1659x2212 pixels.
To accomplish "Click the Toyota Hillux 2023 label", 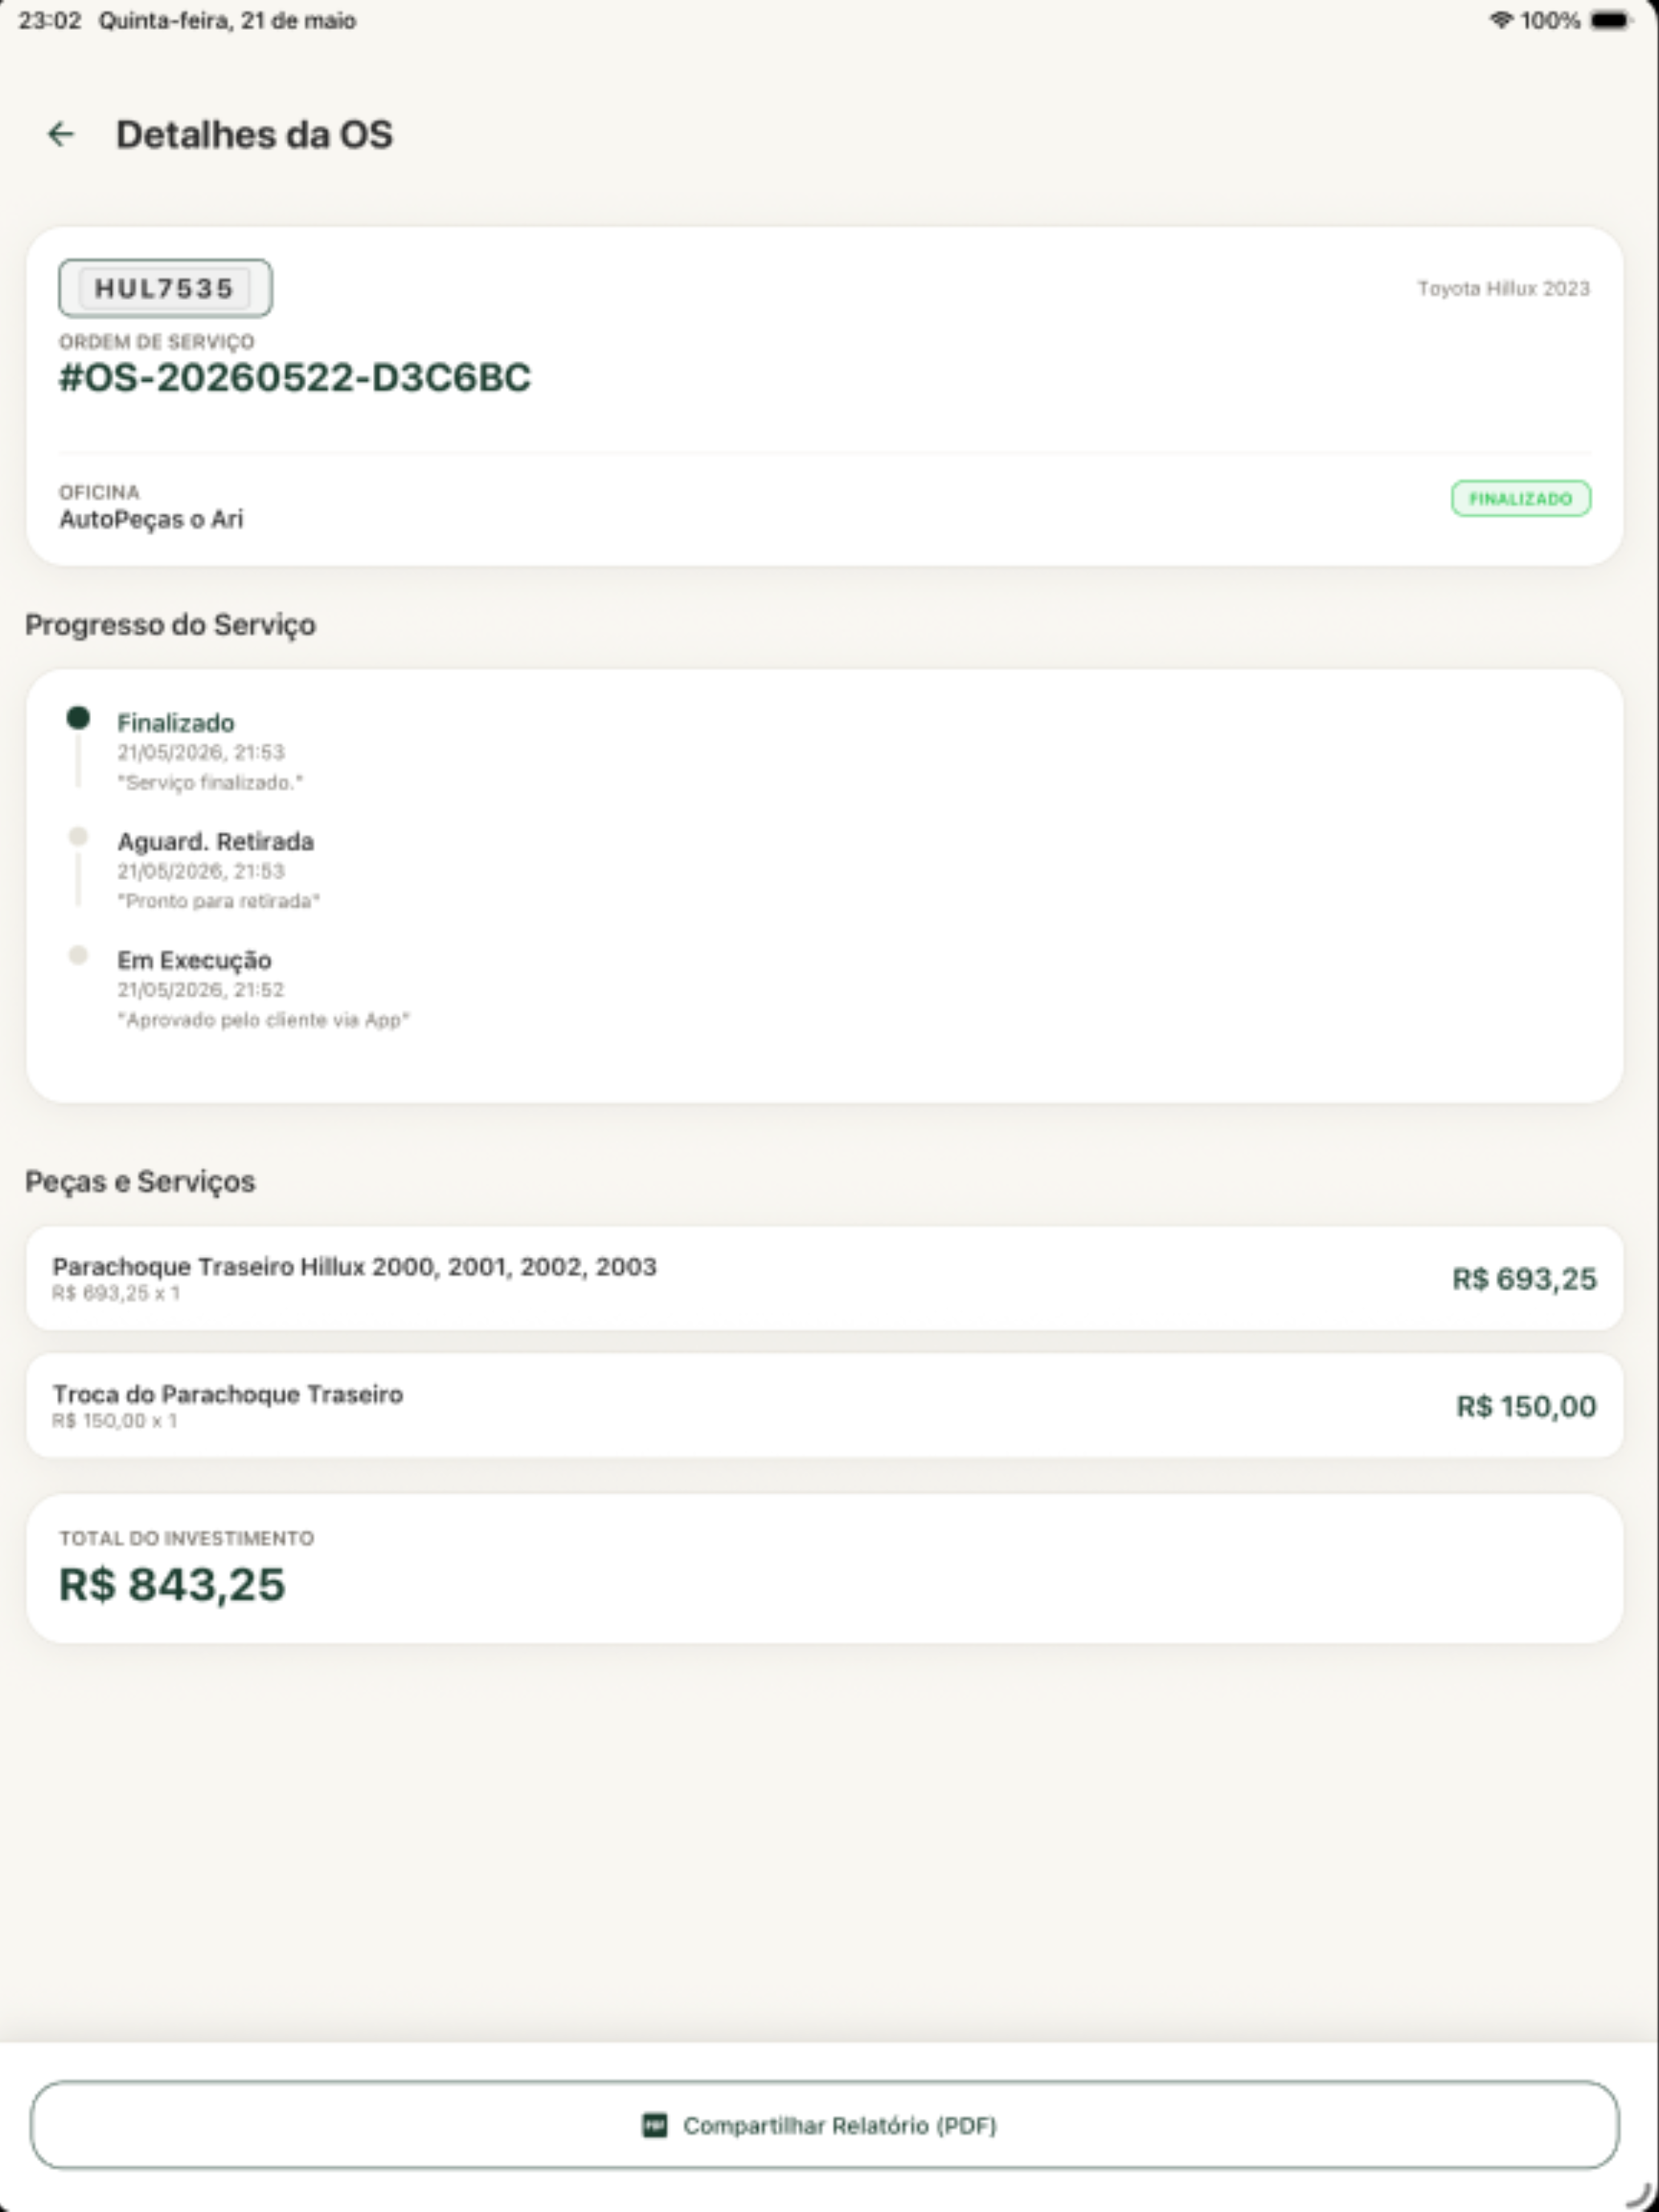I will (1503, 289).
